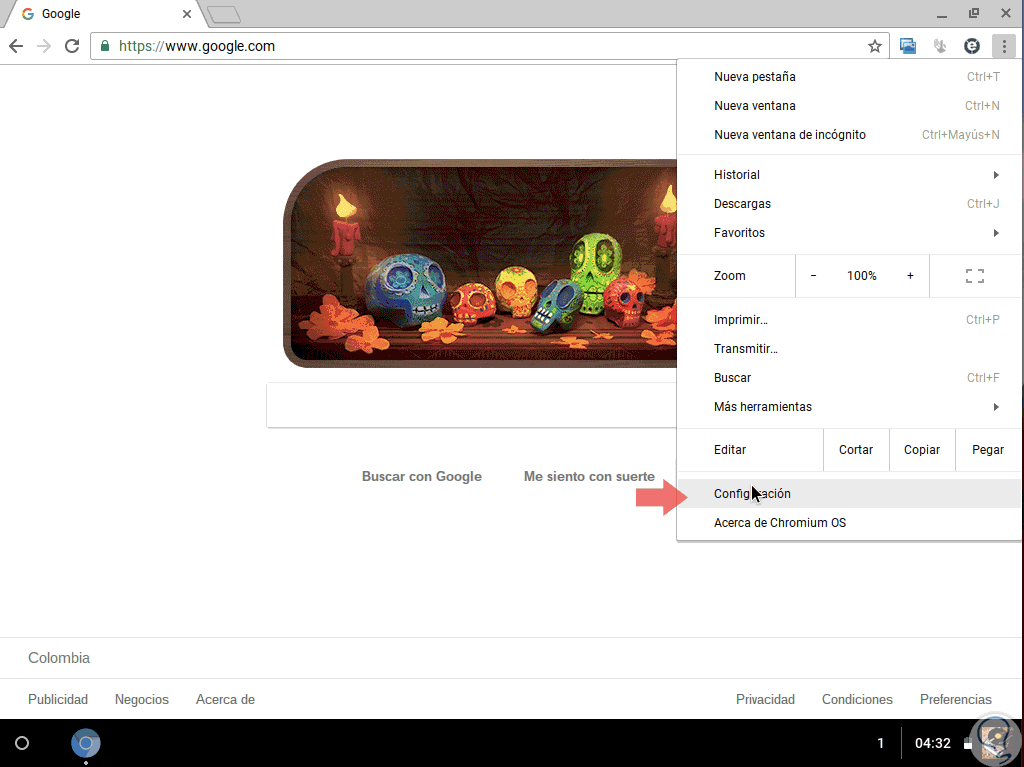The image size is (1024, 767).
Task: Open Preferencias link
Action: coord(955,699)
